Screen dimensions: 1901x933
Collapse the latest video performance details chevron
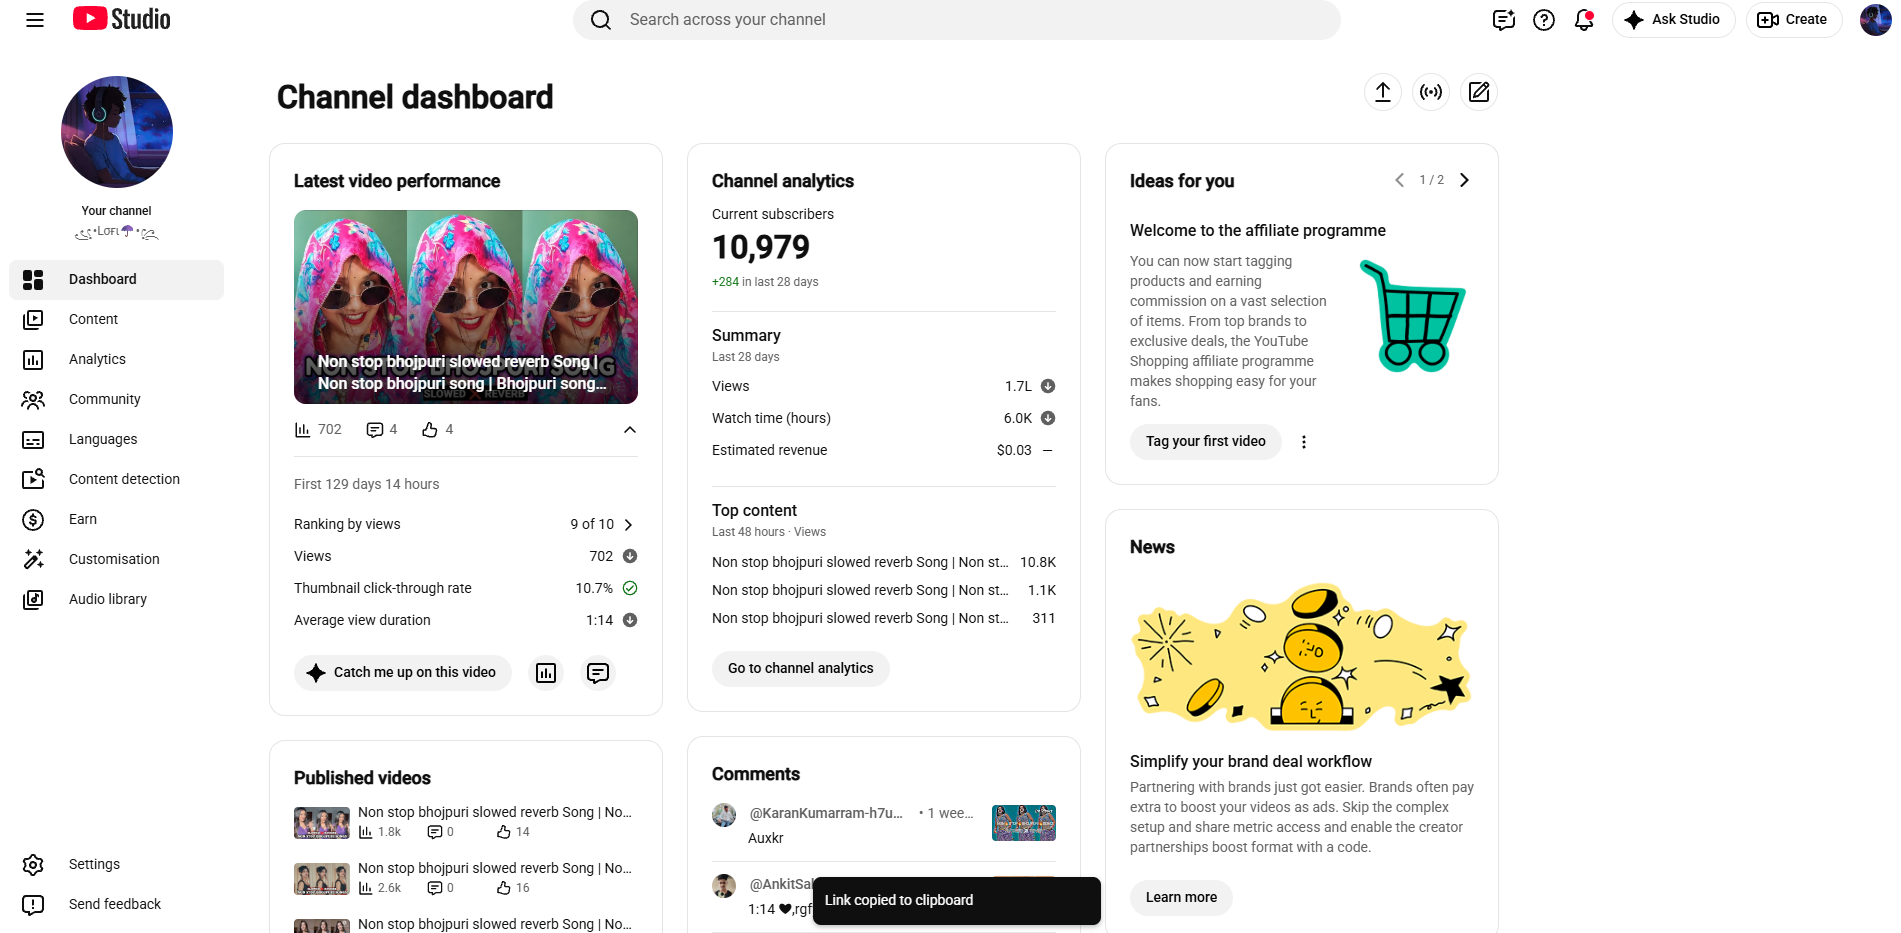coord(630,430)
